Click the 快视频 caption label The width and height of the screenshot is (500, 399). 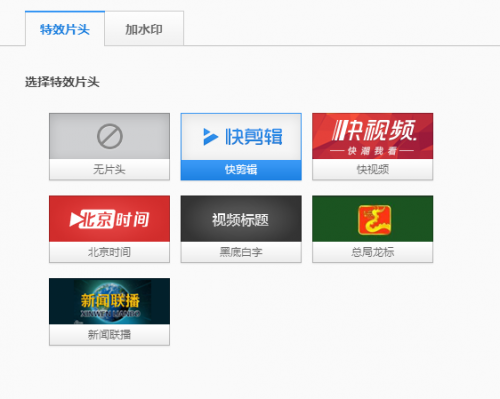coord(373,170)
